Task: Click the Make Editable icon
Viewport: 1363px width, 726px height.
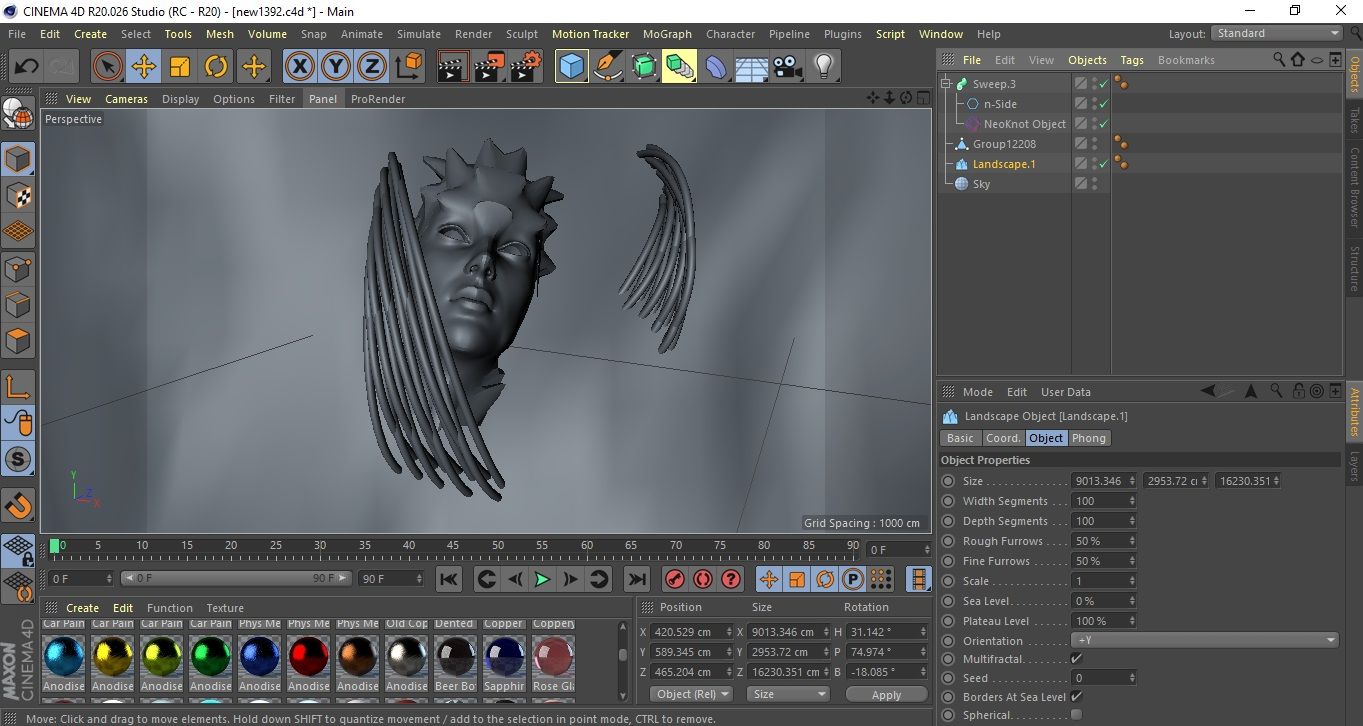Action: pyautogui.click(x=18, y=116)
